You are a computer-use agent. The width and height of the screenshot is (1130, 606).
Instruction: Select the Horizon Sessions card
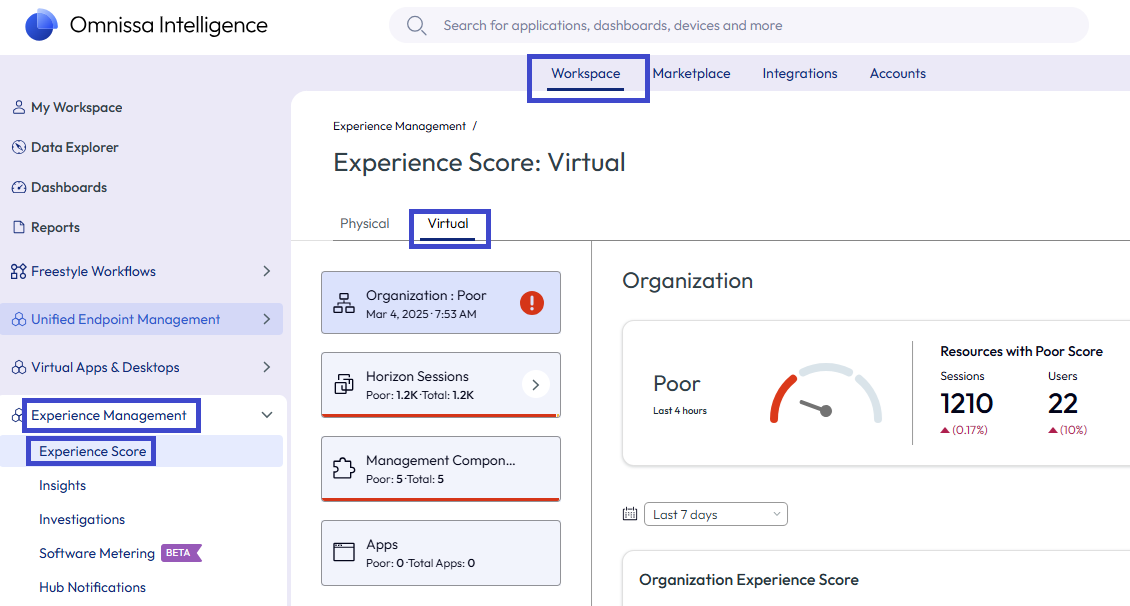coord(441,385)
